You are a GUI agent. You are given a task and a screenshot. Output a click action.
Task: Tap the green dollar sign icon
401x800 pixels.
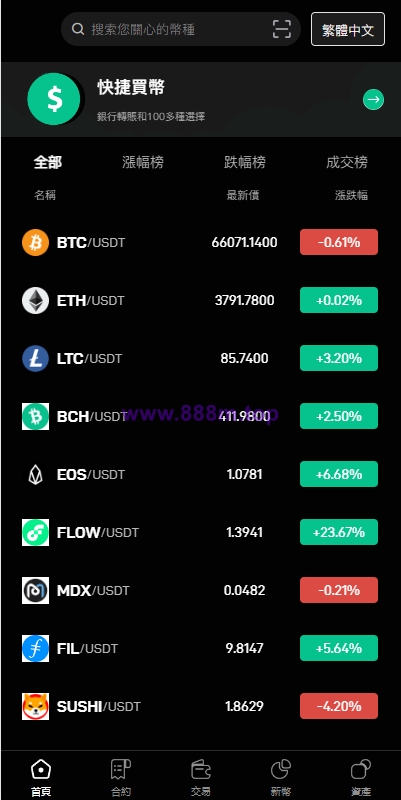tap(54, 99)
